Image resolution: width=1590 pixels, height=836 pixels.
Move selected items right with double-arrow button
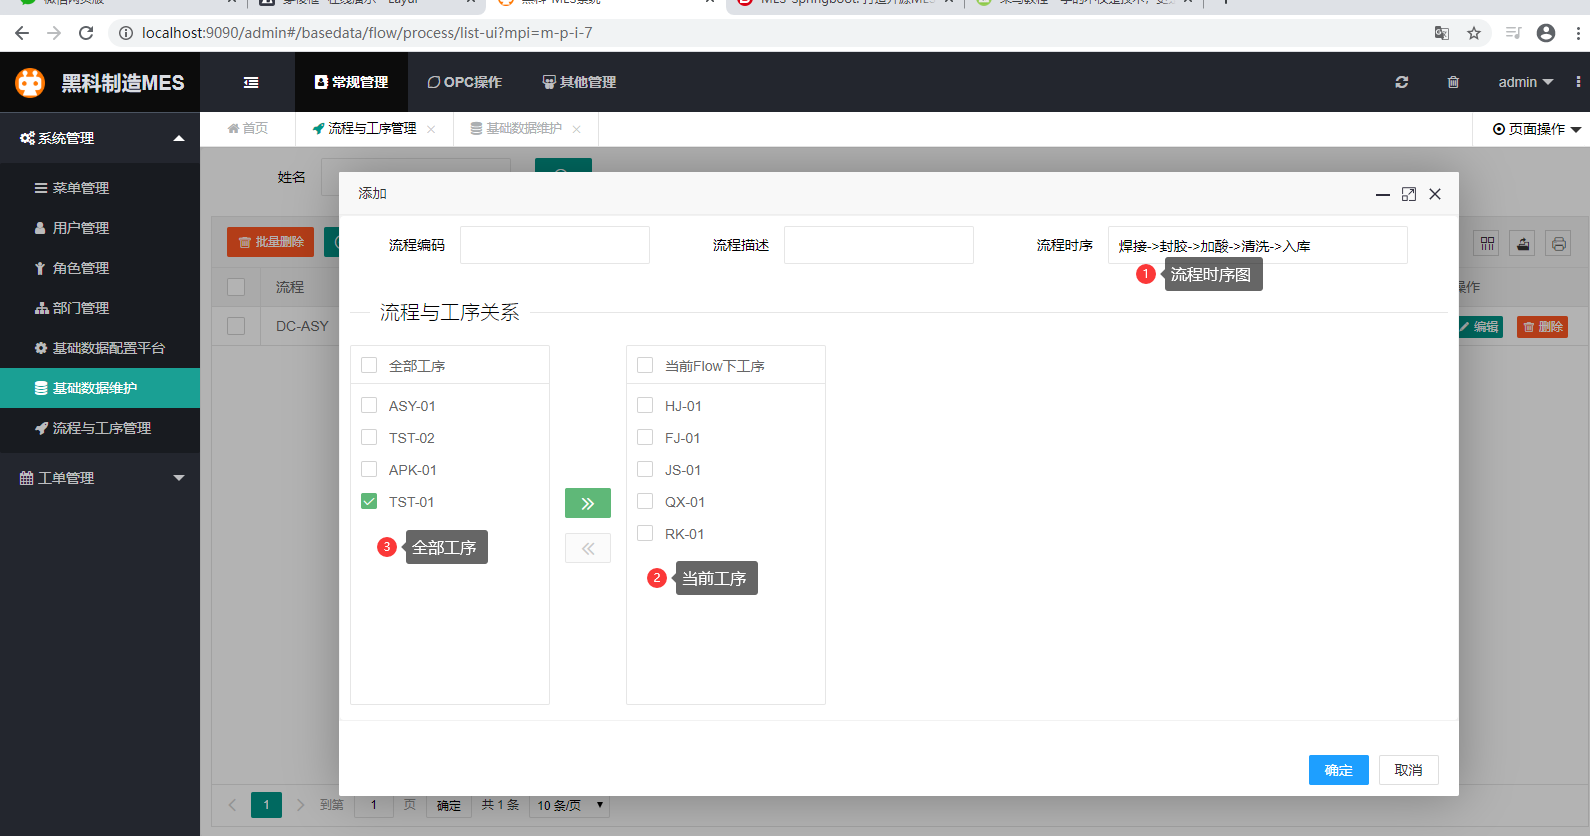coord(588,503)
